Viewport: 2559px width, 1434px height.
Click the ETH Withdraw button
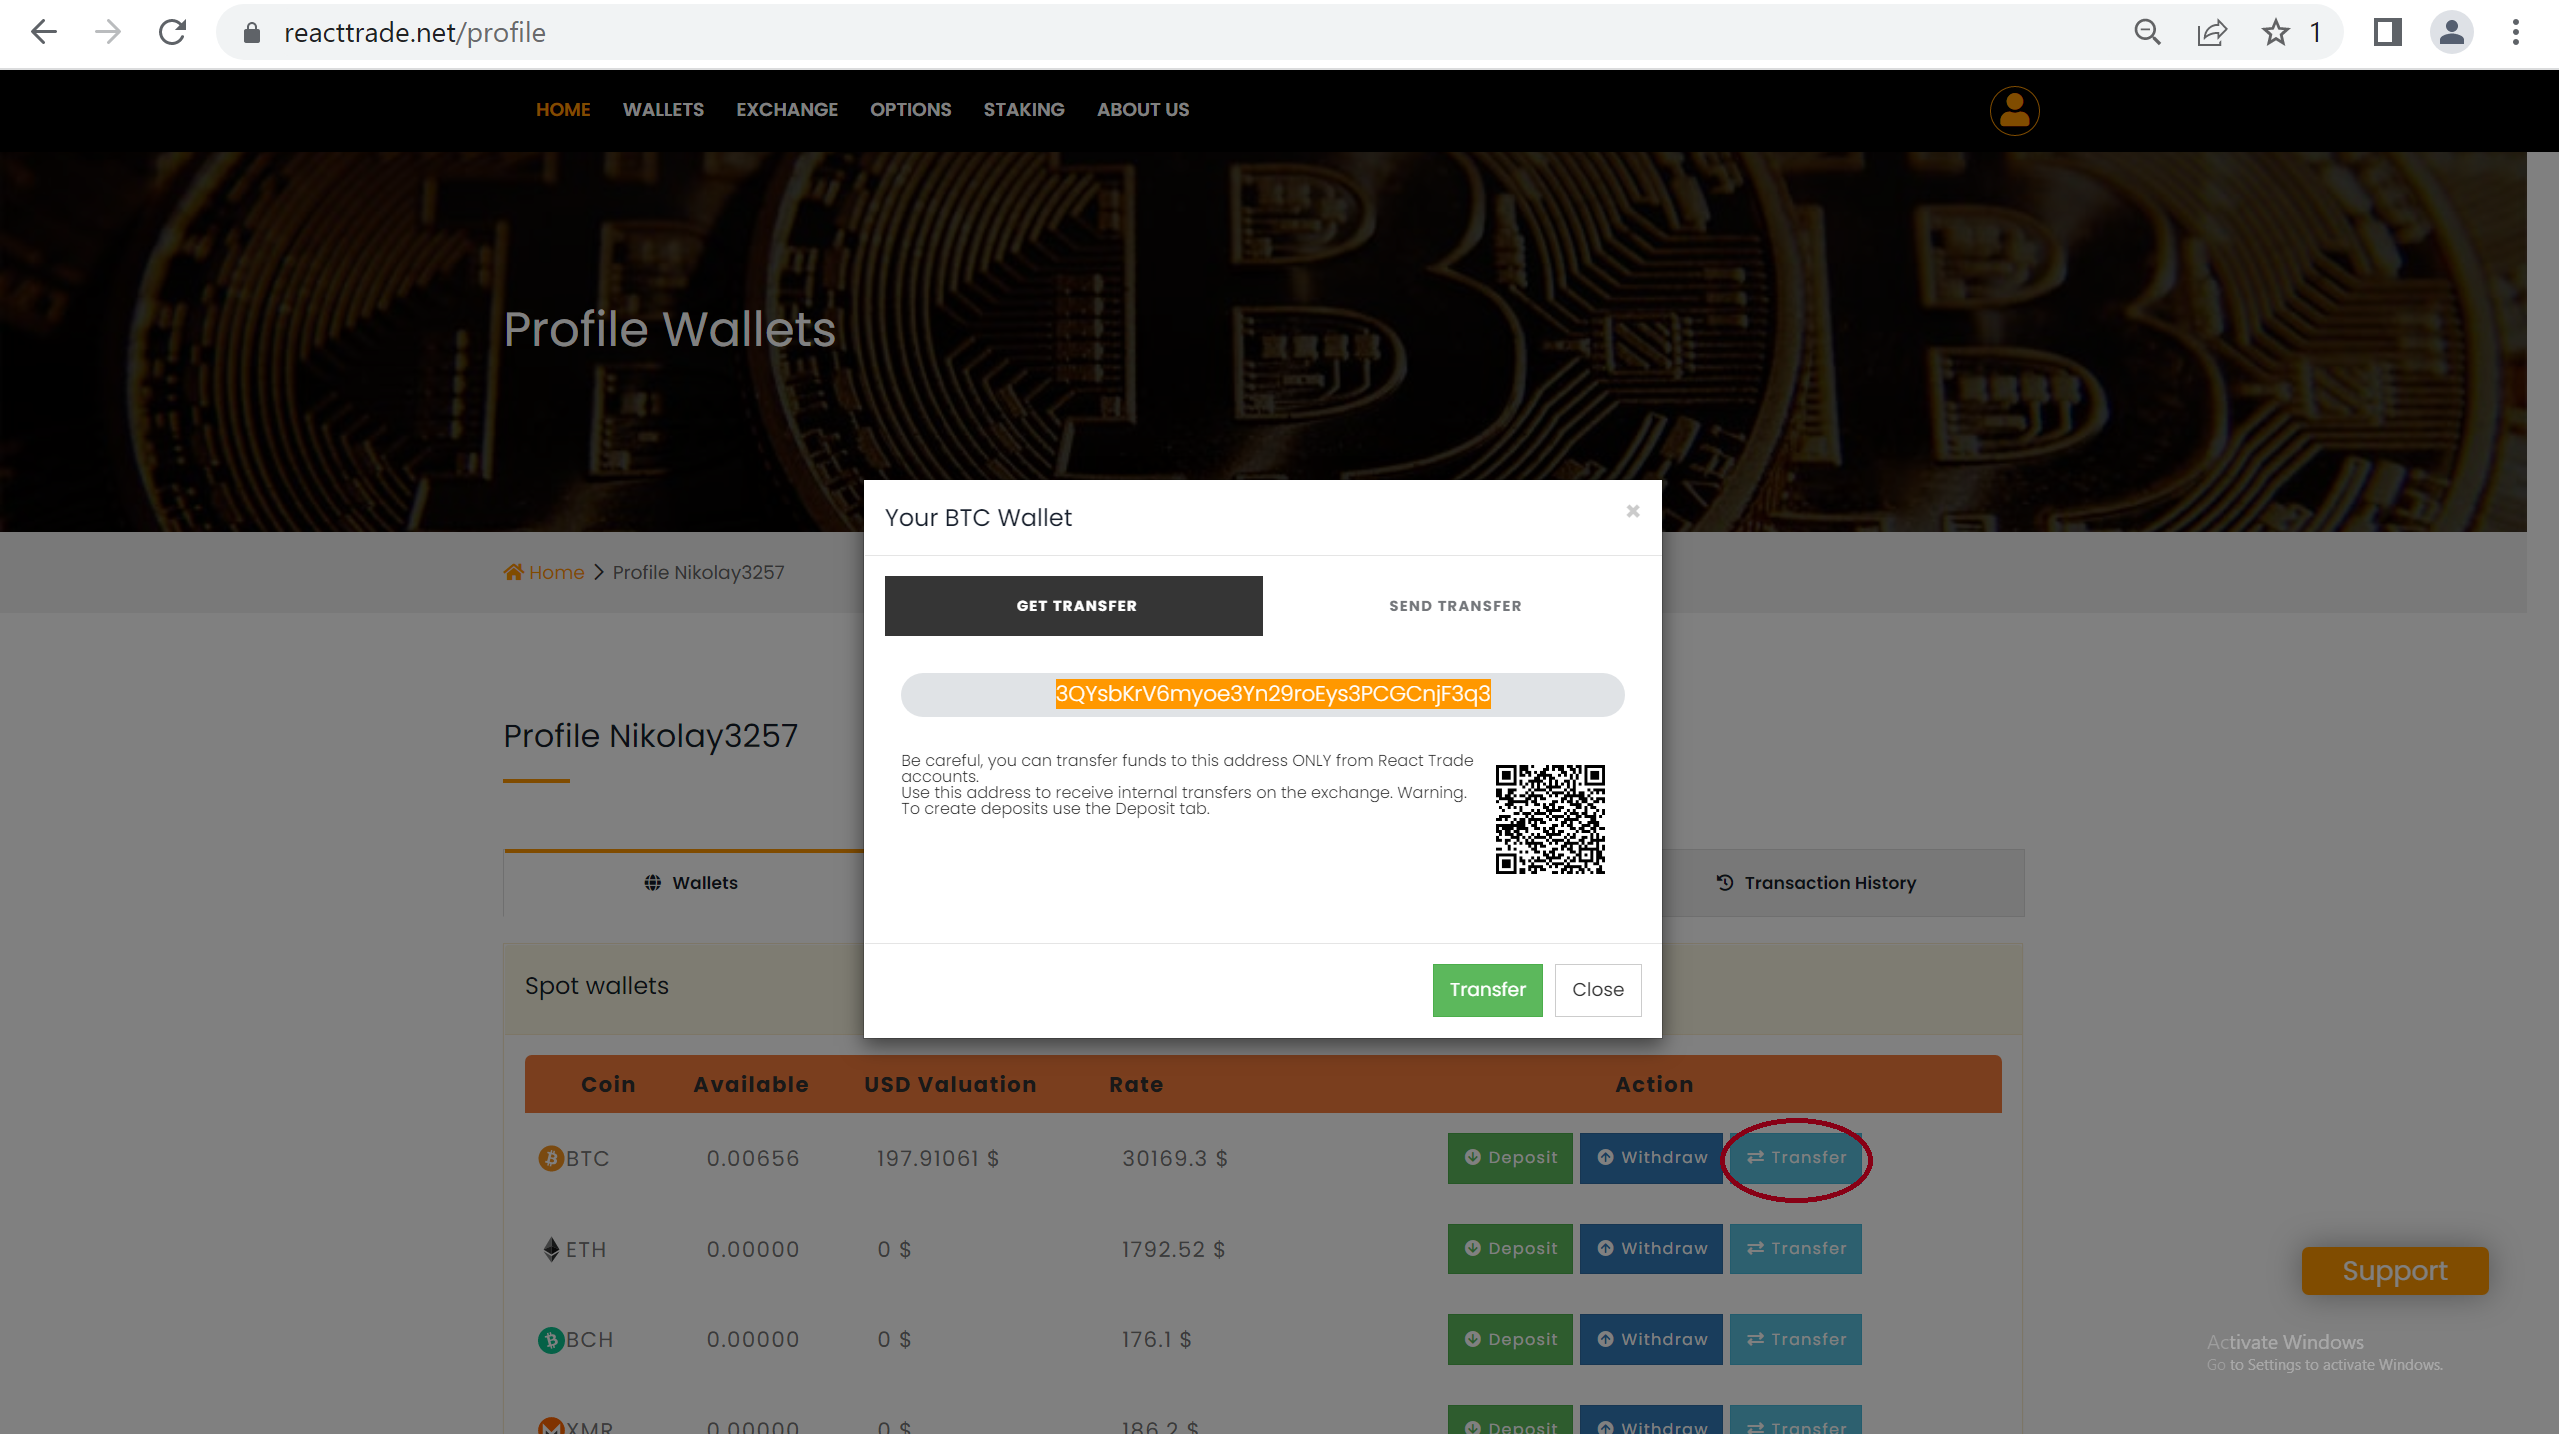[1651, 1249]
